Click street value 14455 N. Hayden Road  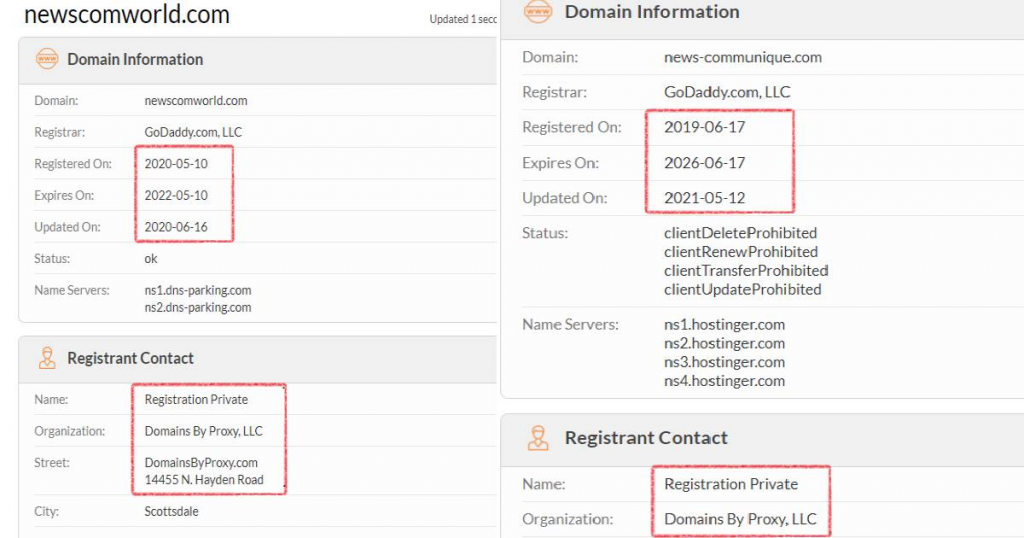[204, 480]
